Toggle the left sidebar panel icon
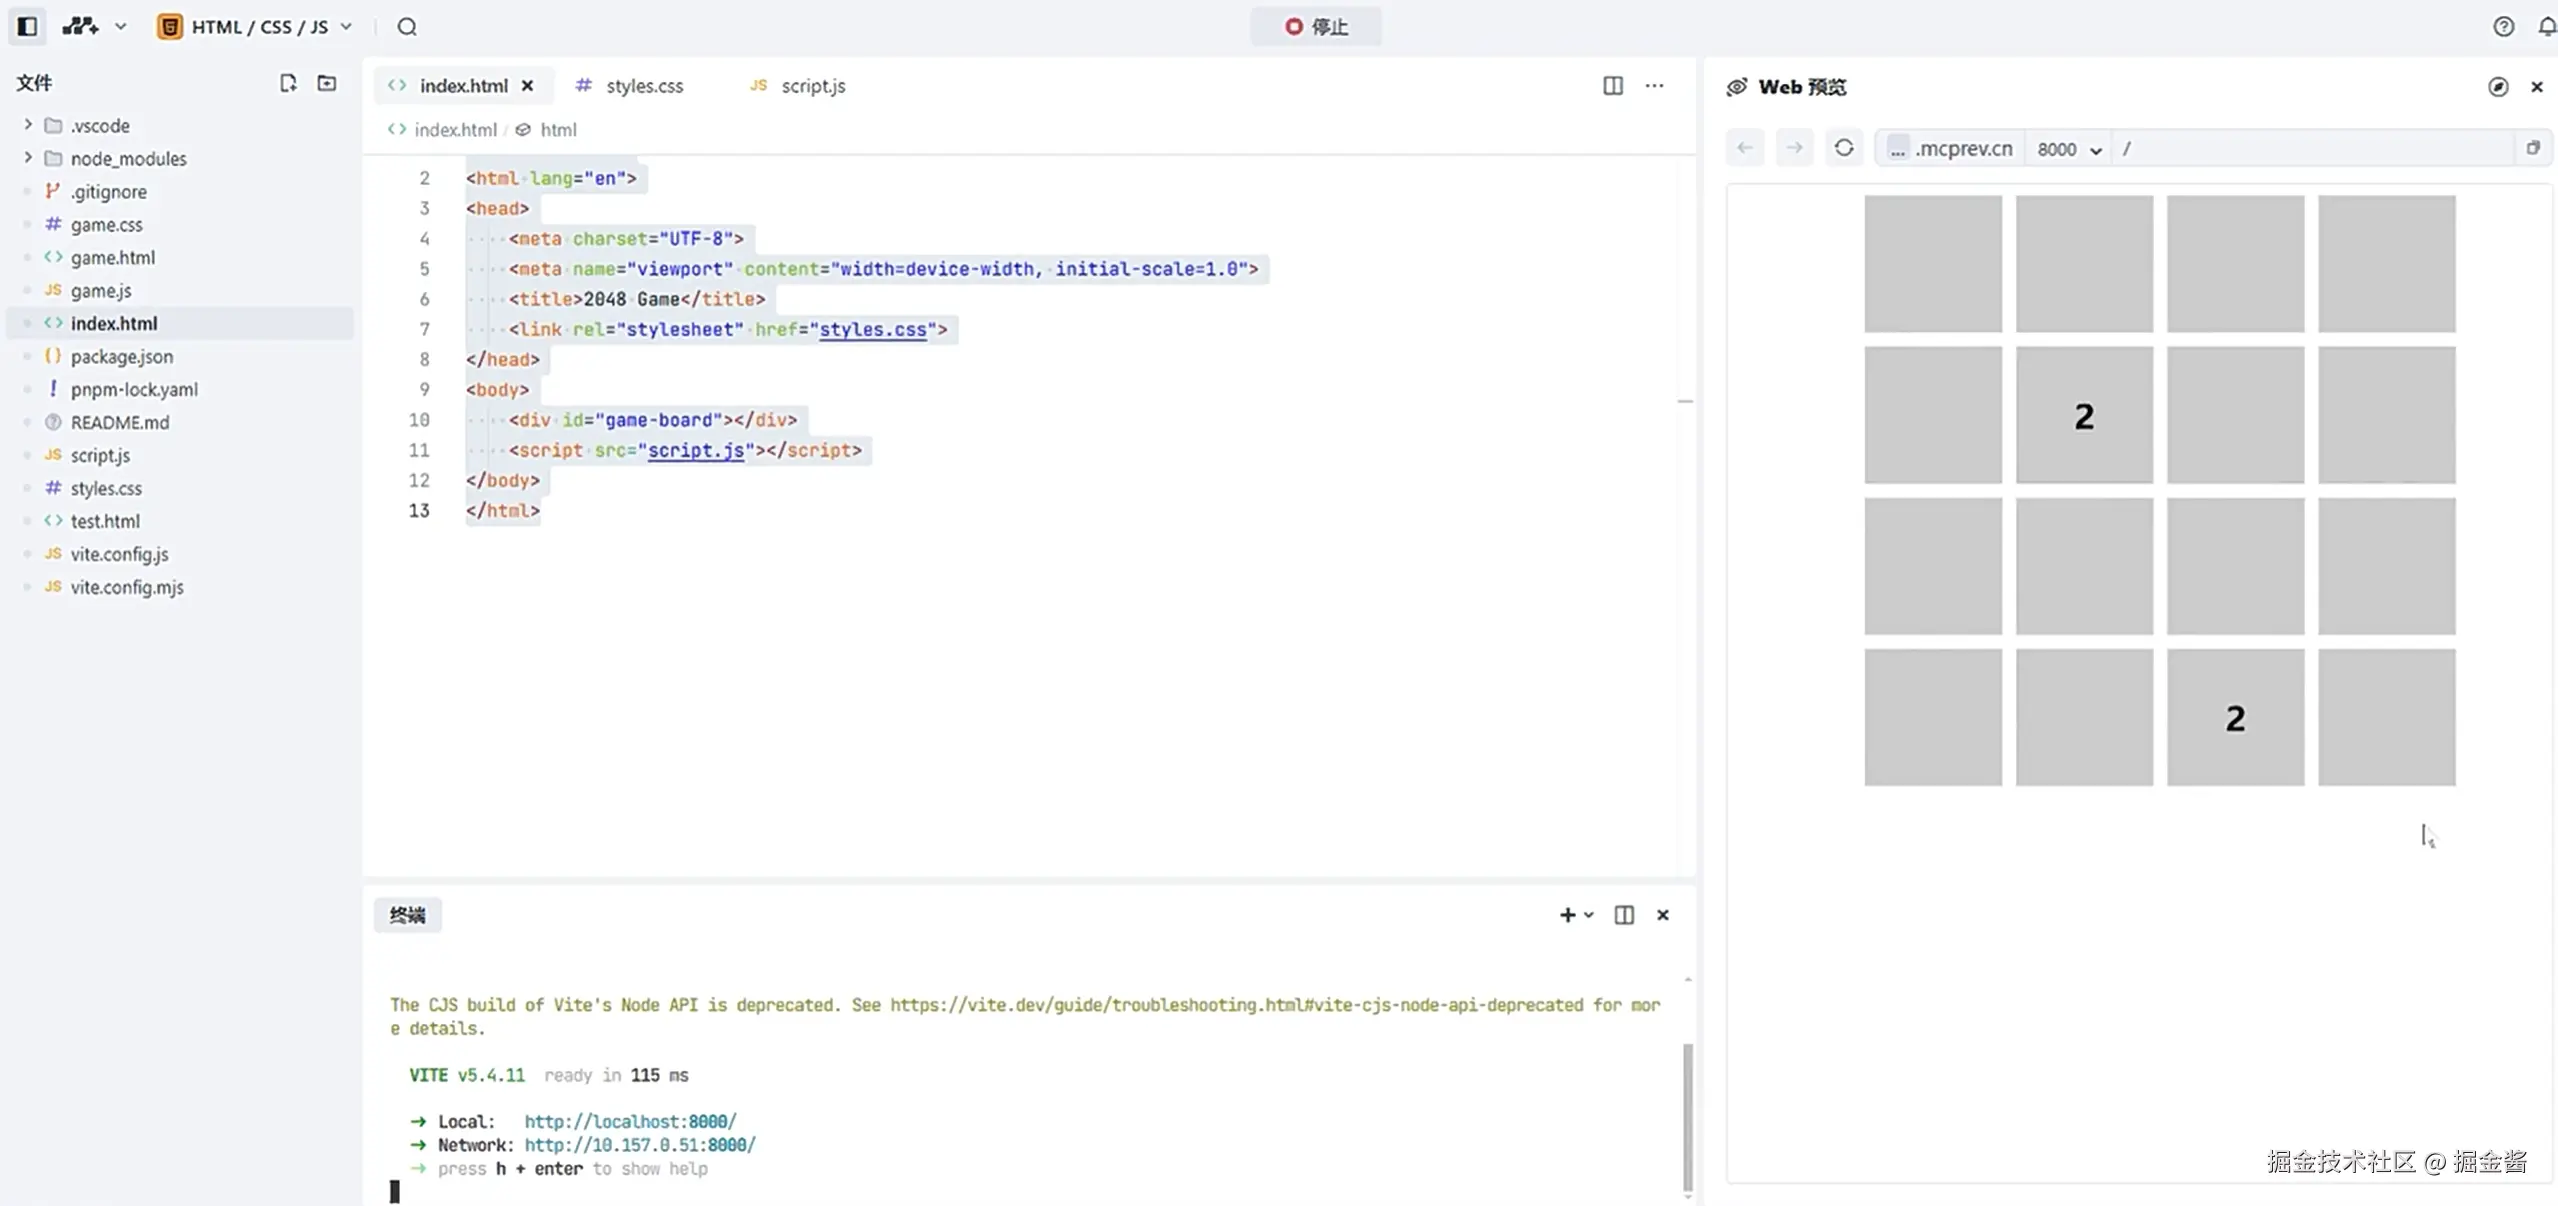Image resolution: width=2558 pixels, height=1206 pixels. tap(27, 26)
